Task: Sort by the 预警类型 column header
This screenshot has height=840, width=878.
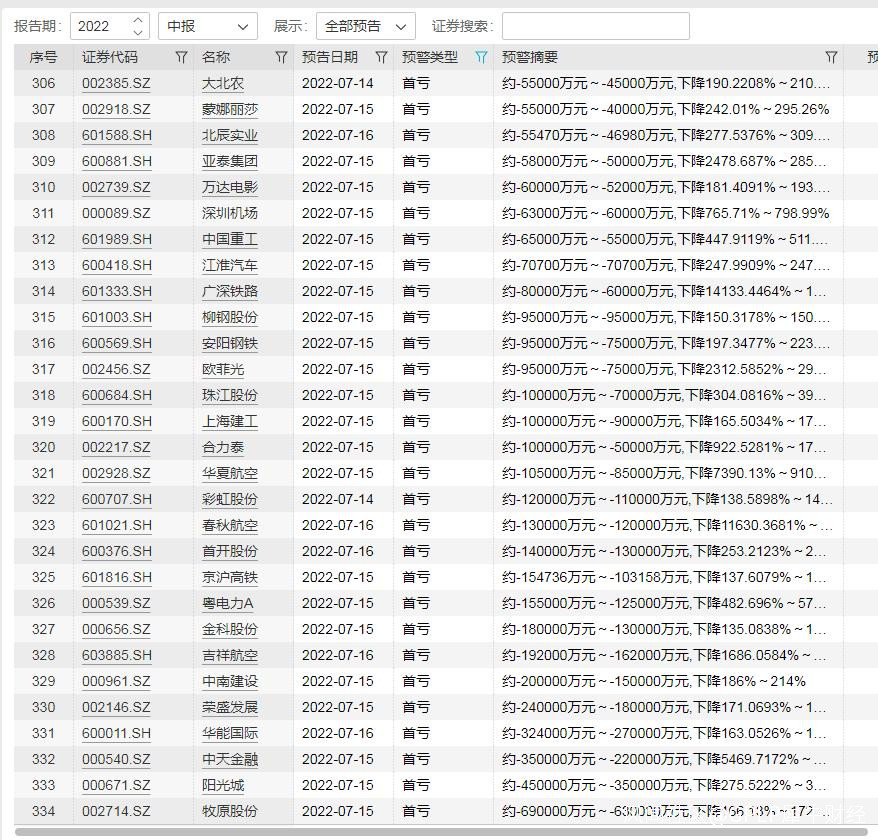Action: click(x=430, y=57)
